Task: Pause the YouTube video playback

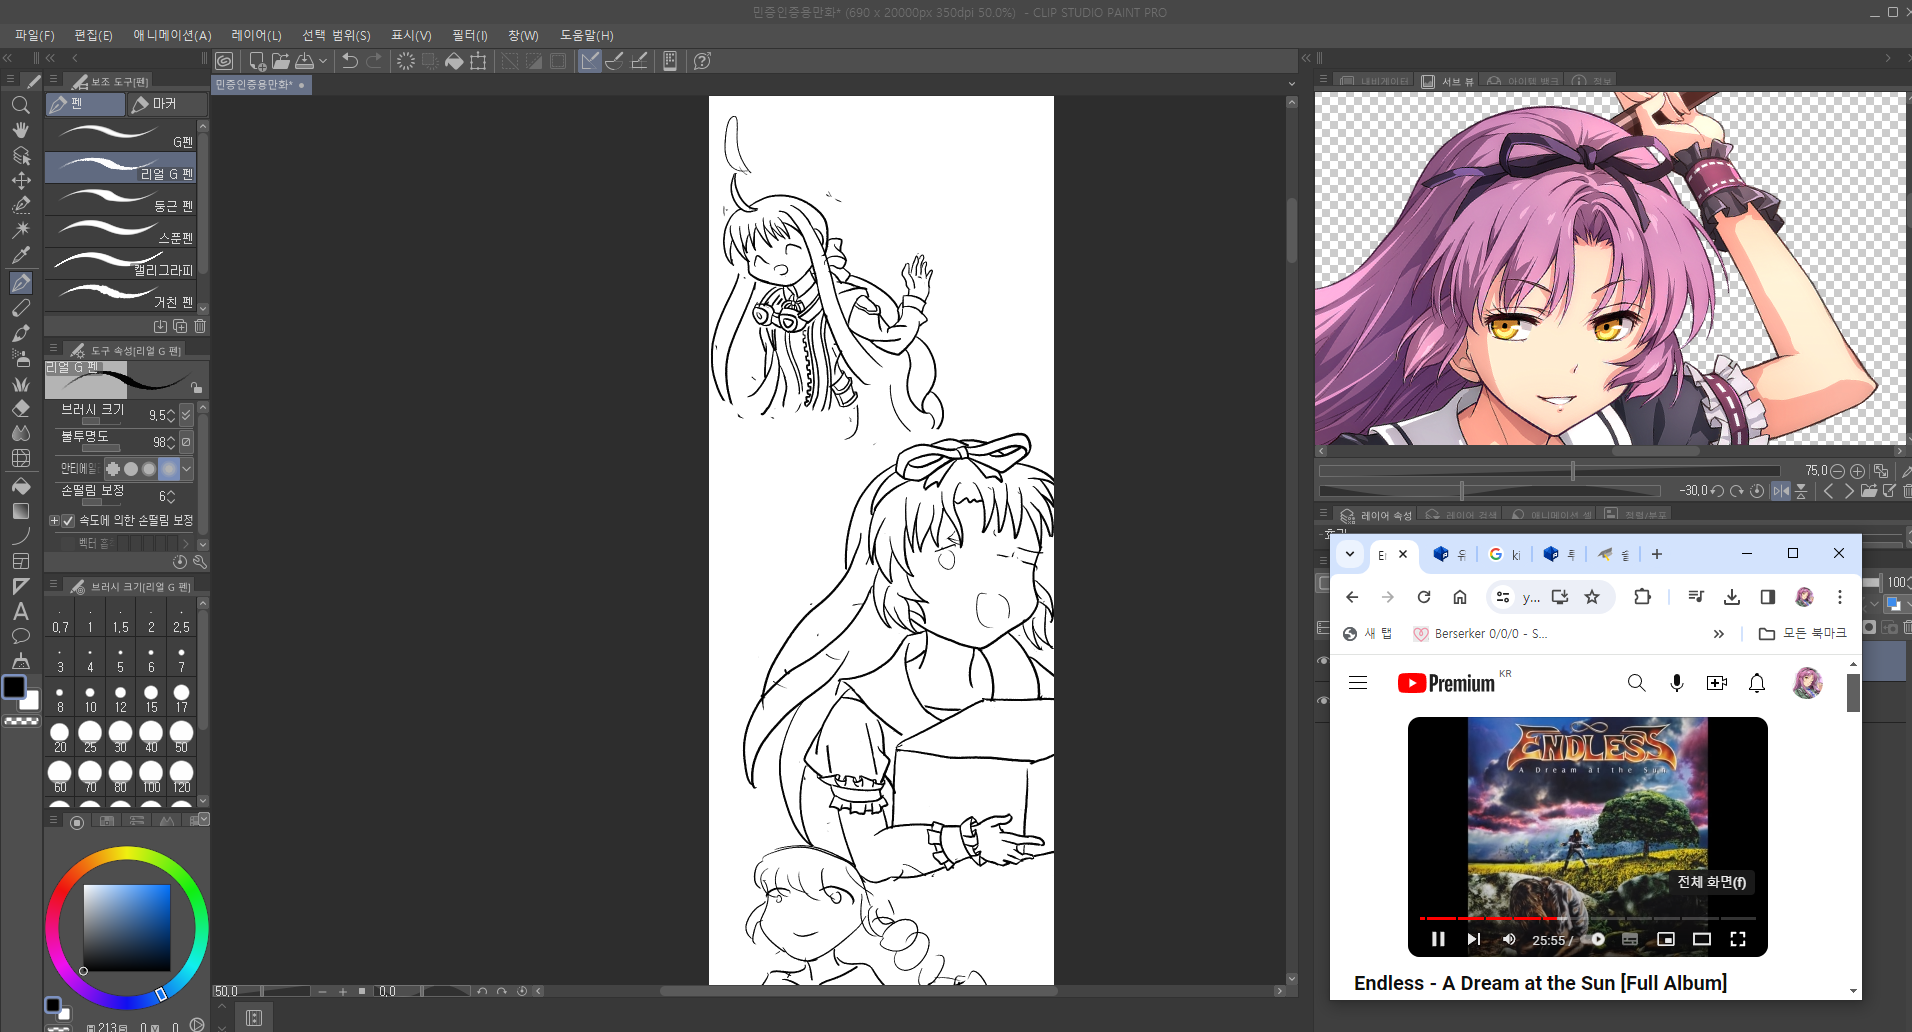Action: [x=1437, y=939]
